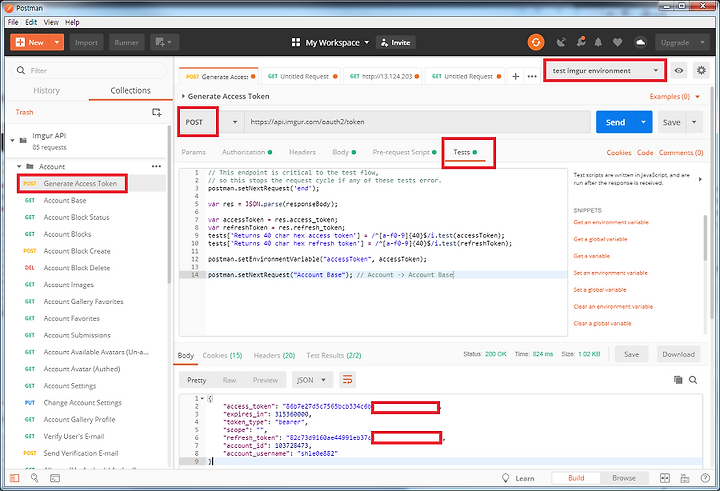Open tab options three dots menu

(532, 76)
